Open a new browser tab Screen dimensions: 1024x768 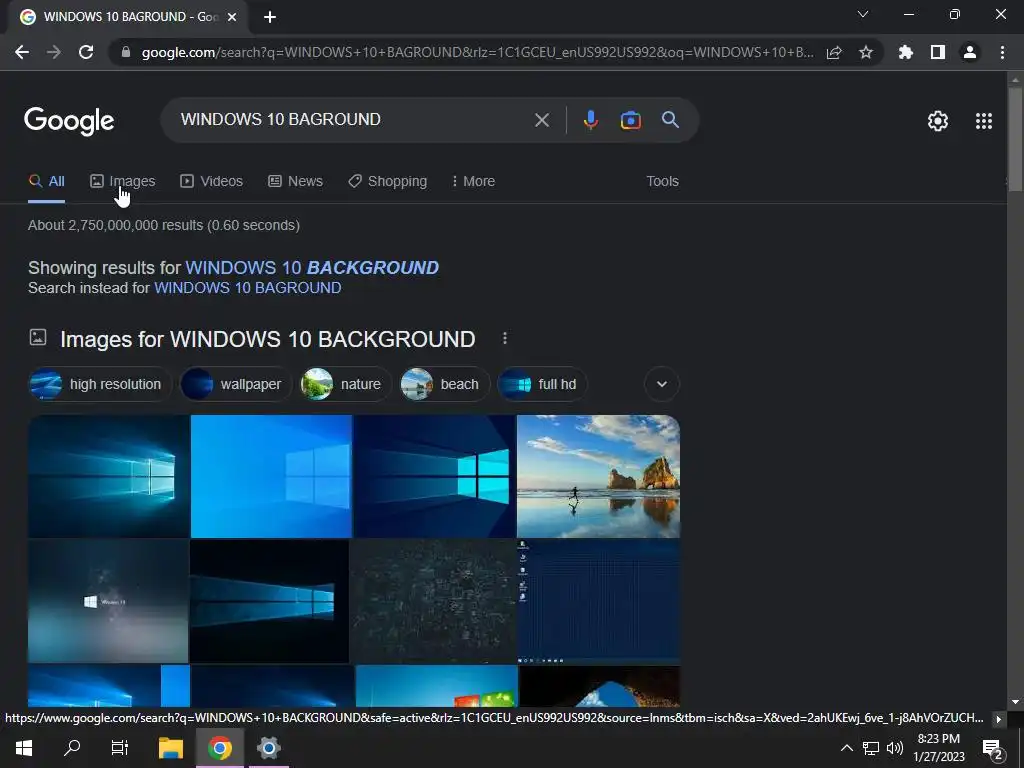click(x=270, y=17)
